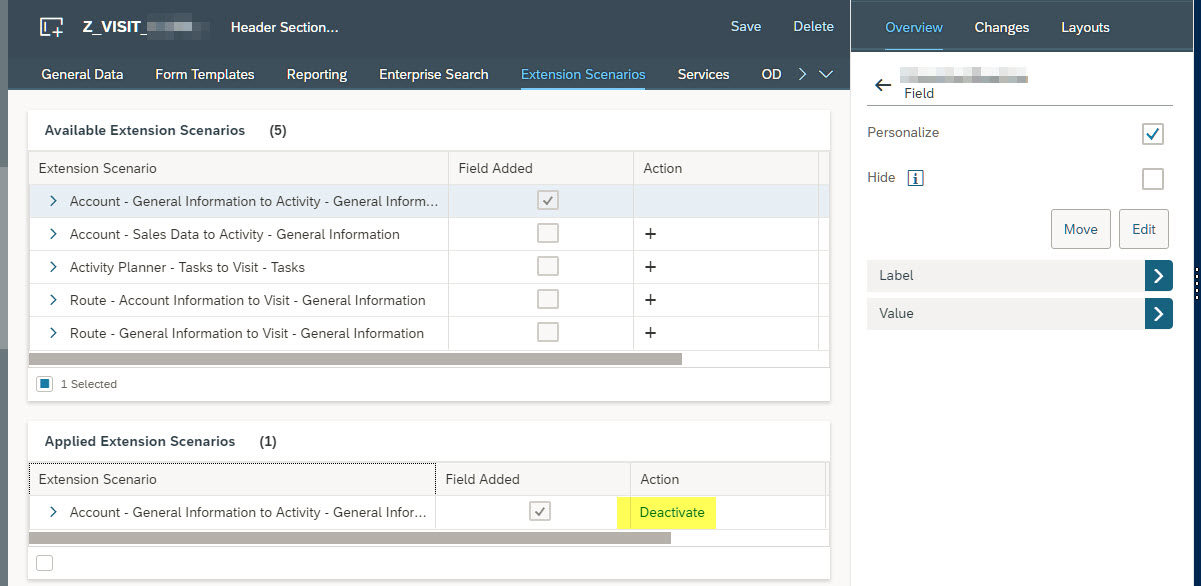Toggle the '1 Selected' select-all checkbox

pyautogui.click(x=45, y=384)
